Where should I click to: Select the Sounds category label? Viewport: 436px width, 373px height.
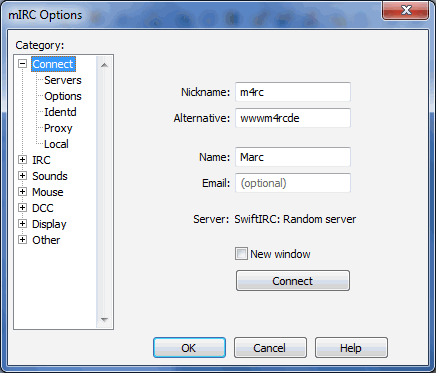(x=50, y=176)
